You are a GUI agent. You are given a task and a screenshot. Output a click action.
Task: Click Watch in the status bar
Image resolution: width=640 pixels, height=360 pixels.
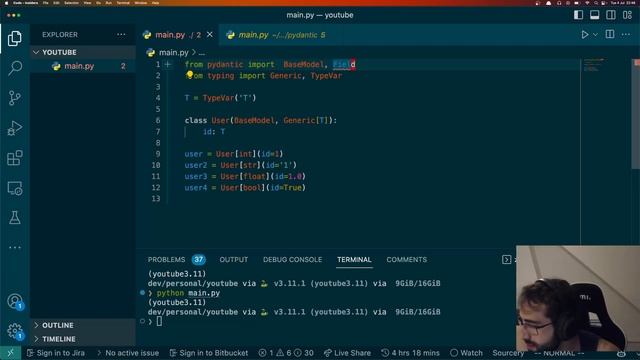click(466, 353)
